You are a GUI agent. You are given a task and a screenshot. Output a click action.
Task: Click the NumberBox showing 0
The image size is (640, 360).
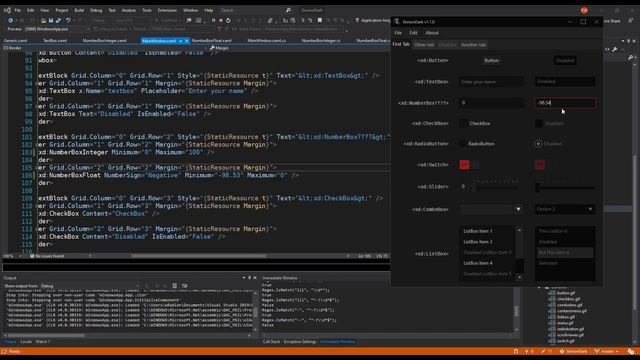[491, 103]
